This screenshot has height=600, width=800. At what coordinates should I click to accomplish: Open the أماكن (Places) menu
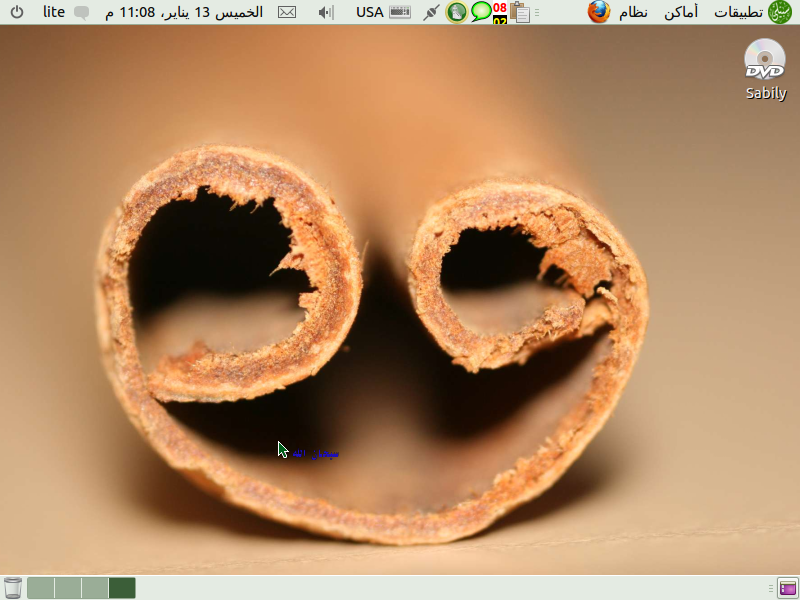click(x=681, y=12)
